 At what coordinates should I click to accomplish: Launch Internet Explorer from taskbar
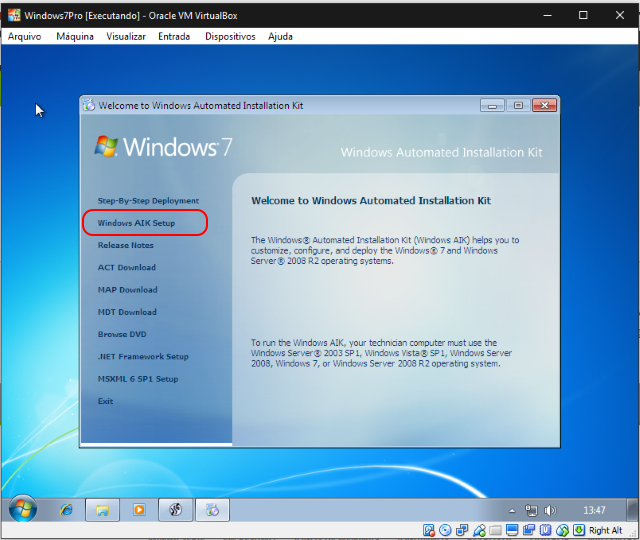click(66, 509)
